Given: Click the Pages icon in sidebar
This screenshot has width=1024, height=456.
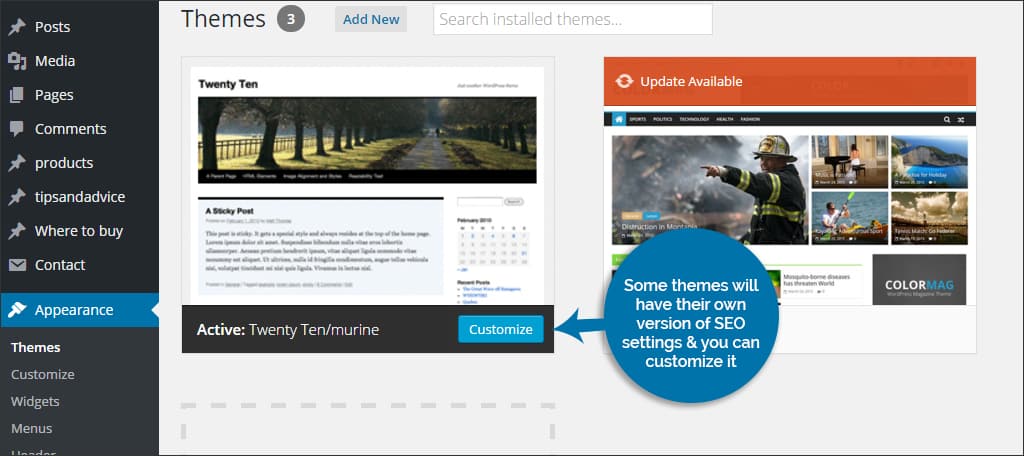Looking at the screenshot, I should pos(17,95).
